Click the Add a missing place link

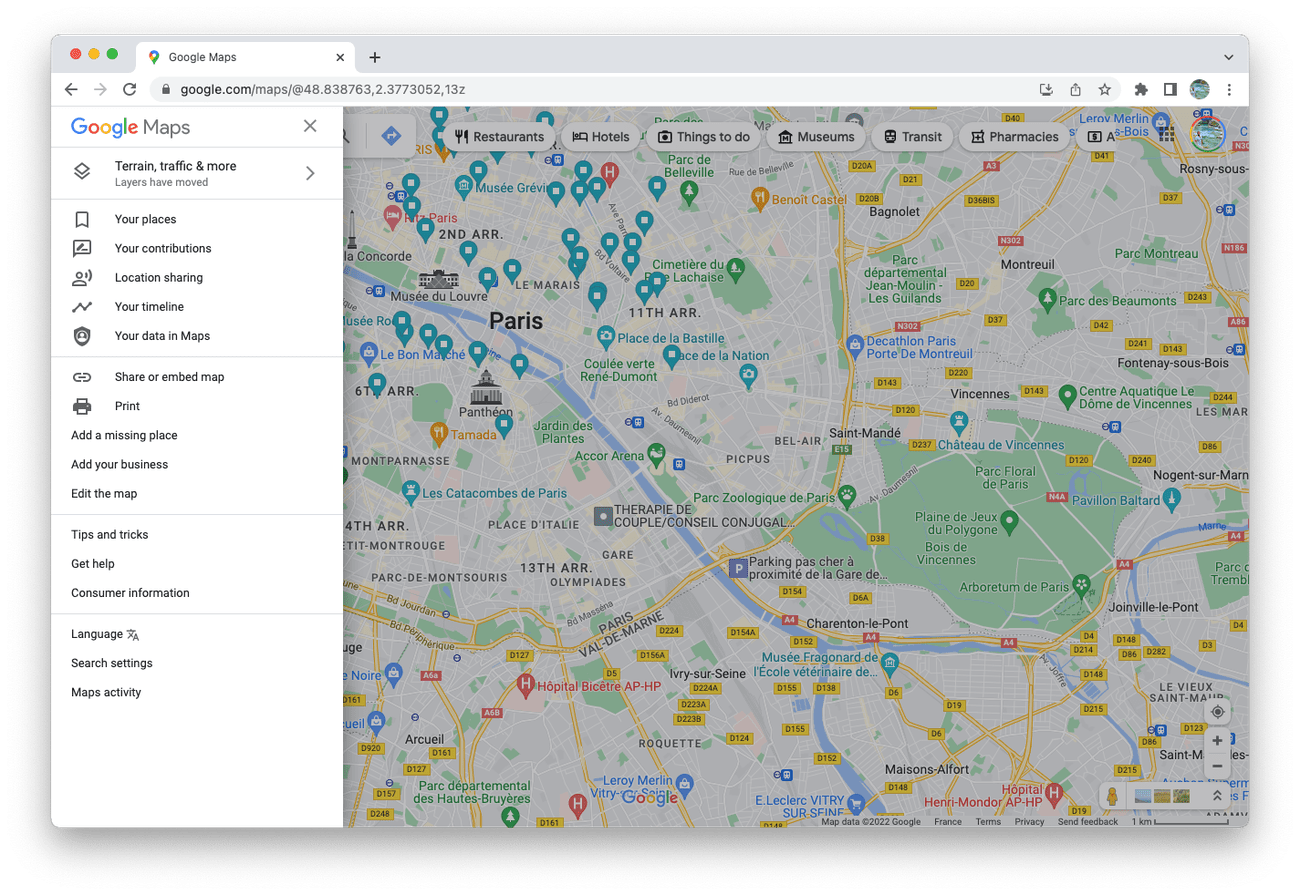click(x=123, y=435)
